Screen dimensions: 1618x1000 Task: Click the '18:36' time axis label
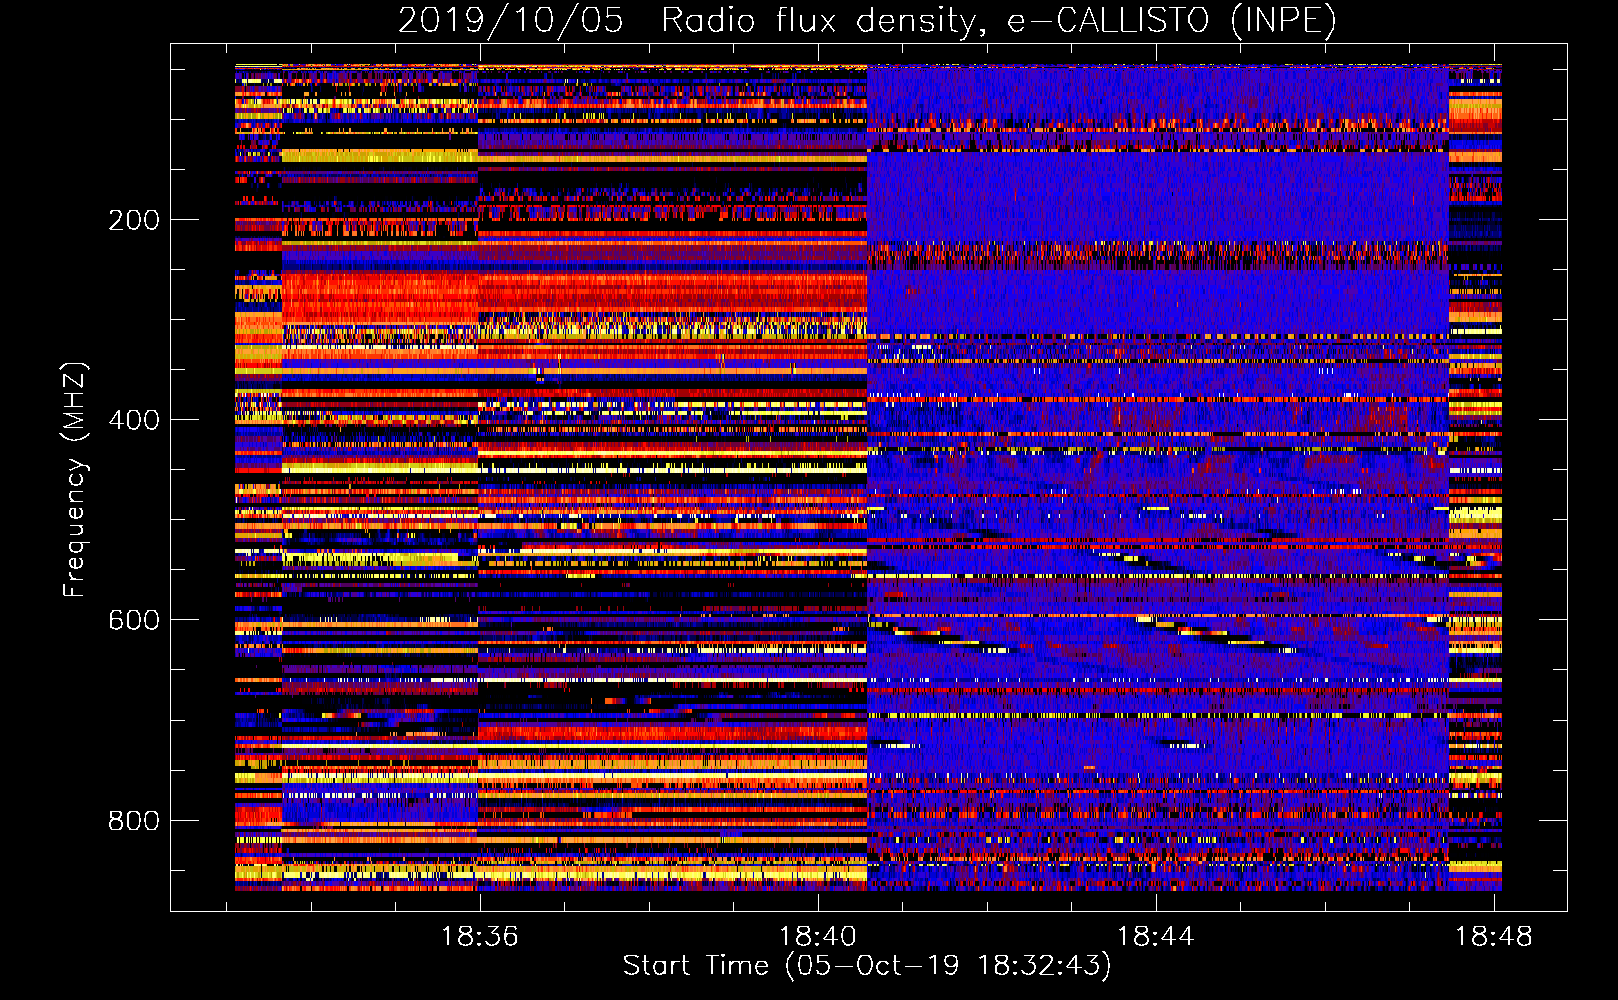(480, 937)
